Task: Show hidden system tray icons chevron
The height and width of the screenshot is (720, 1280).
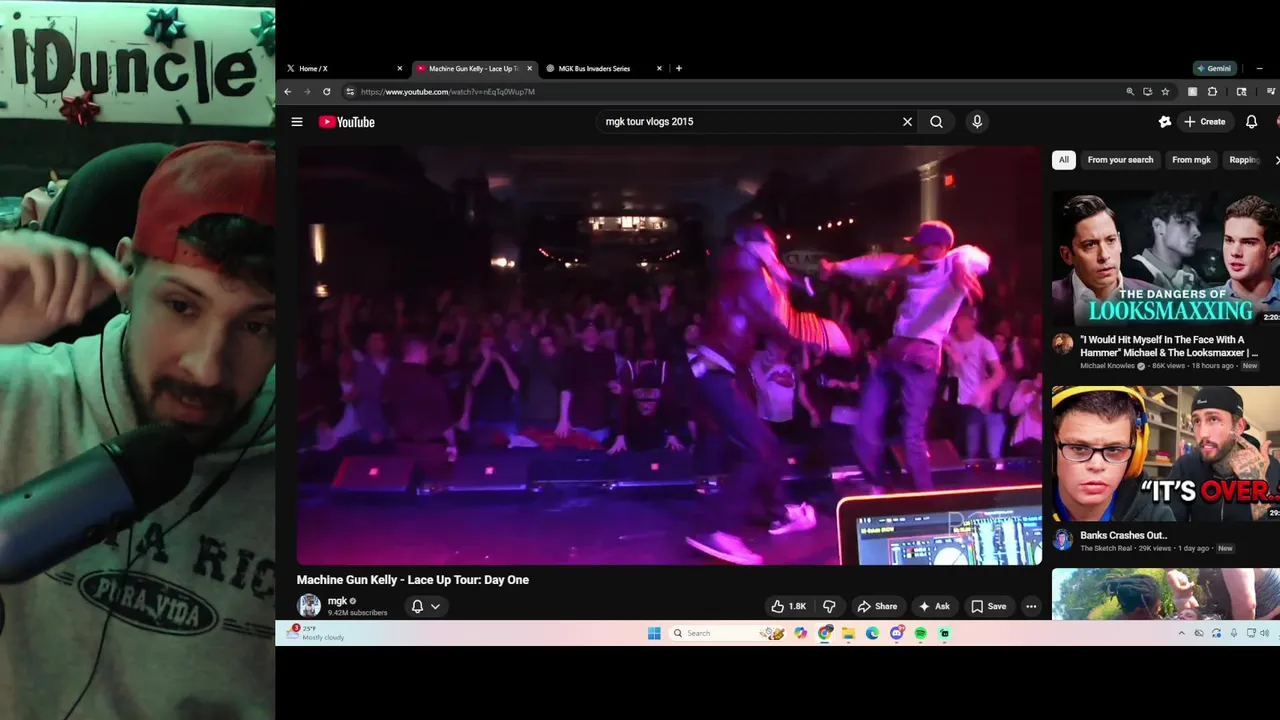Action: coord(1182,633)
